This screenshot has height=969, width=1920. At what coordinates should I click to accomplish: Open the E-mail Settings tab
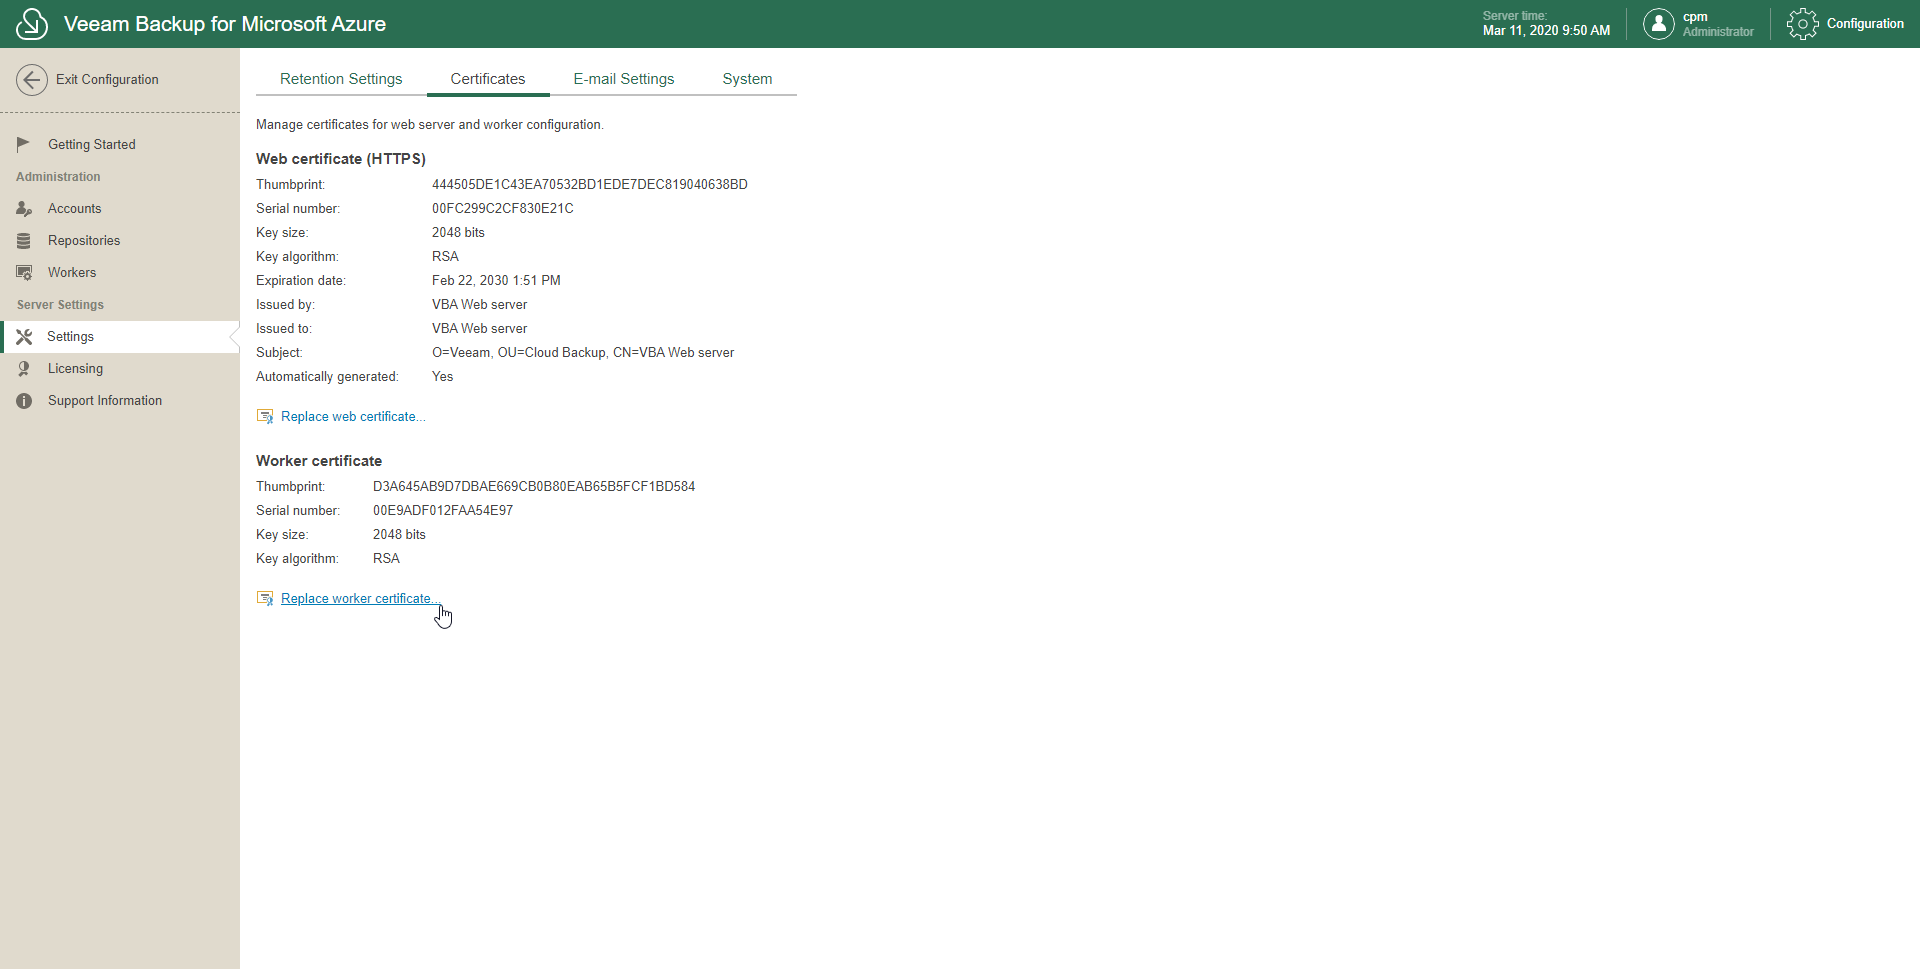click(x=624, y=79)
